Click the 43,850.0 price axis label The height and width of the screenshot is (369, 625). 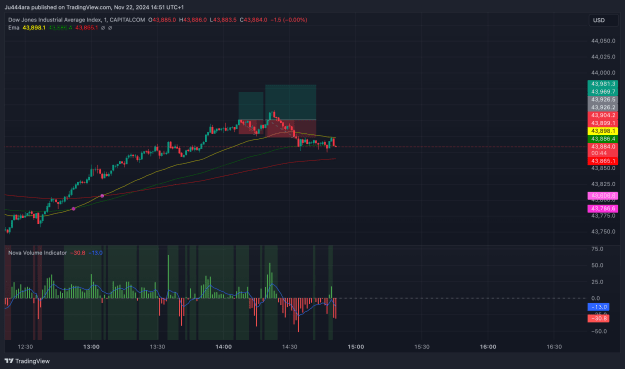(603, 168)
